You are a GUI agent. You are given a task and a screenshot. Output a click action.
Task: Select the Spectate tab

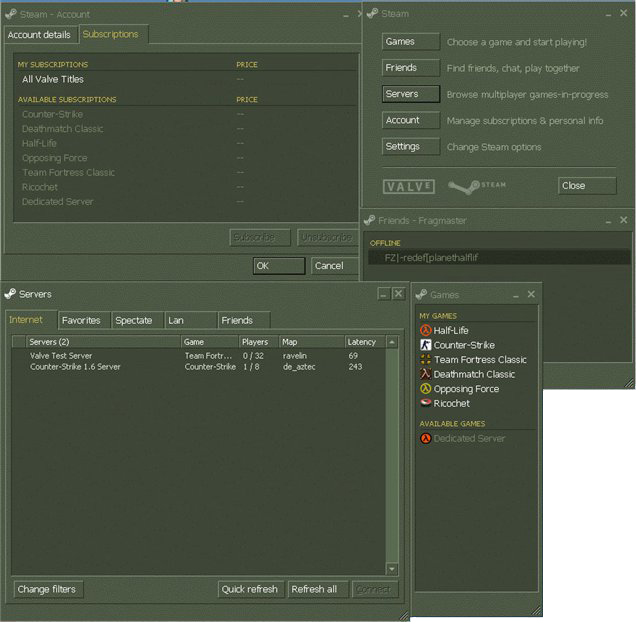(x=134, y=320)
